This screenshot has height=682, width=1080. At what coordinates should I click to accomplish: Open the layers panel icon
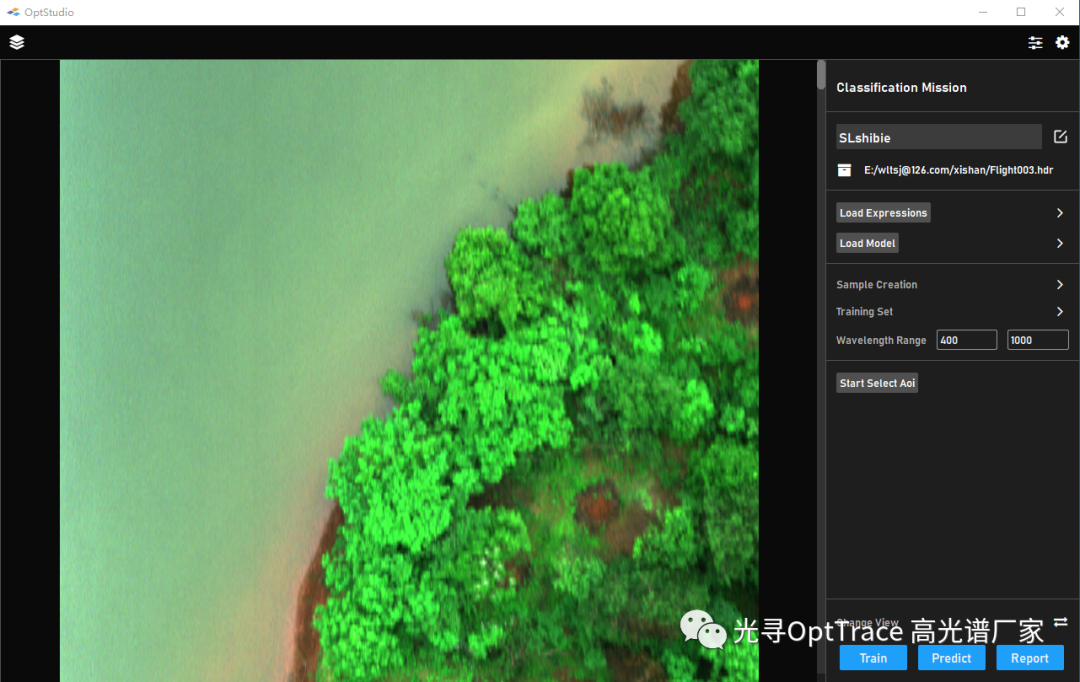[x=17, y=42]
